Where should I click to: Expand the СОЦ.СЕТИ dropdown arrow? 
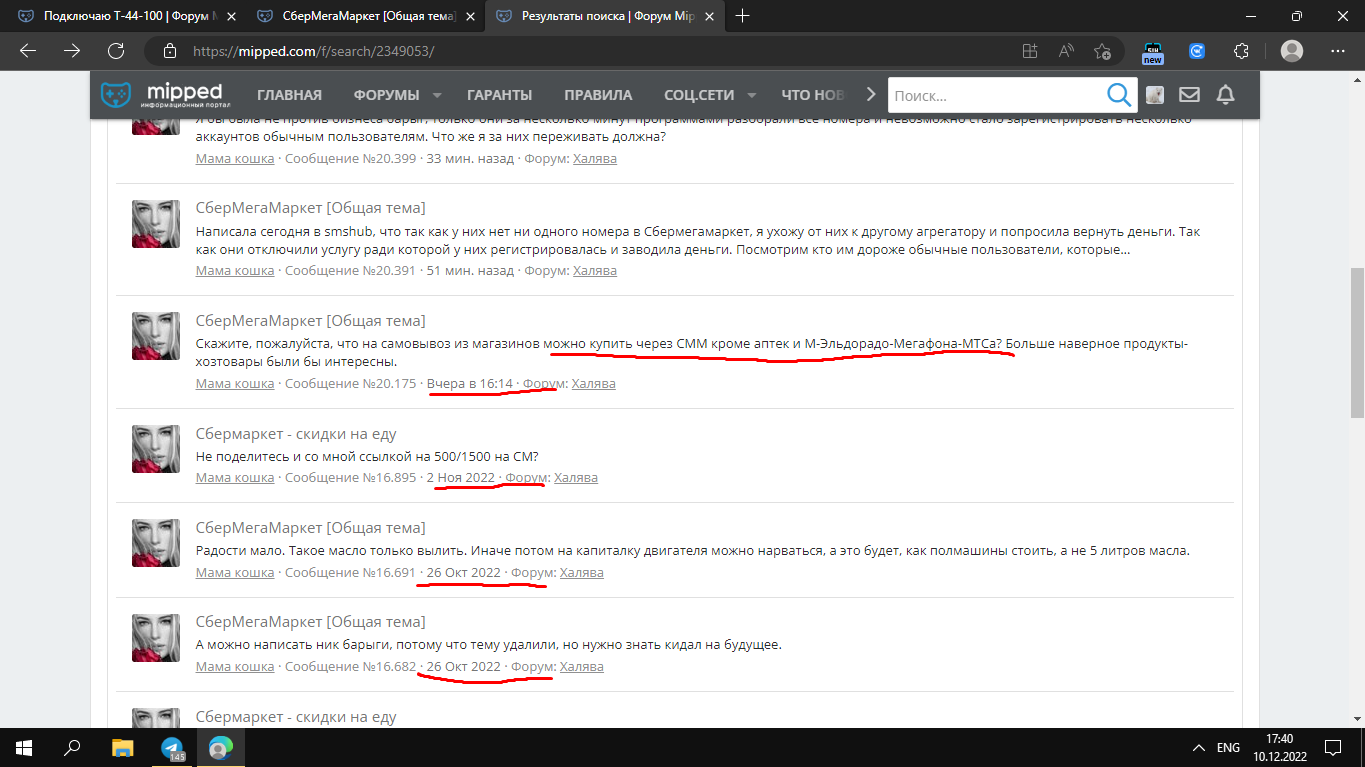751,96
